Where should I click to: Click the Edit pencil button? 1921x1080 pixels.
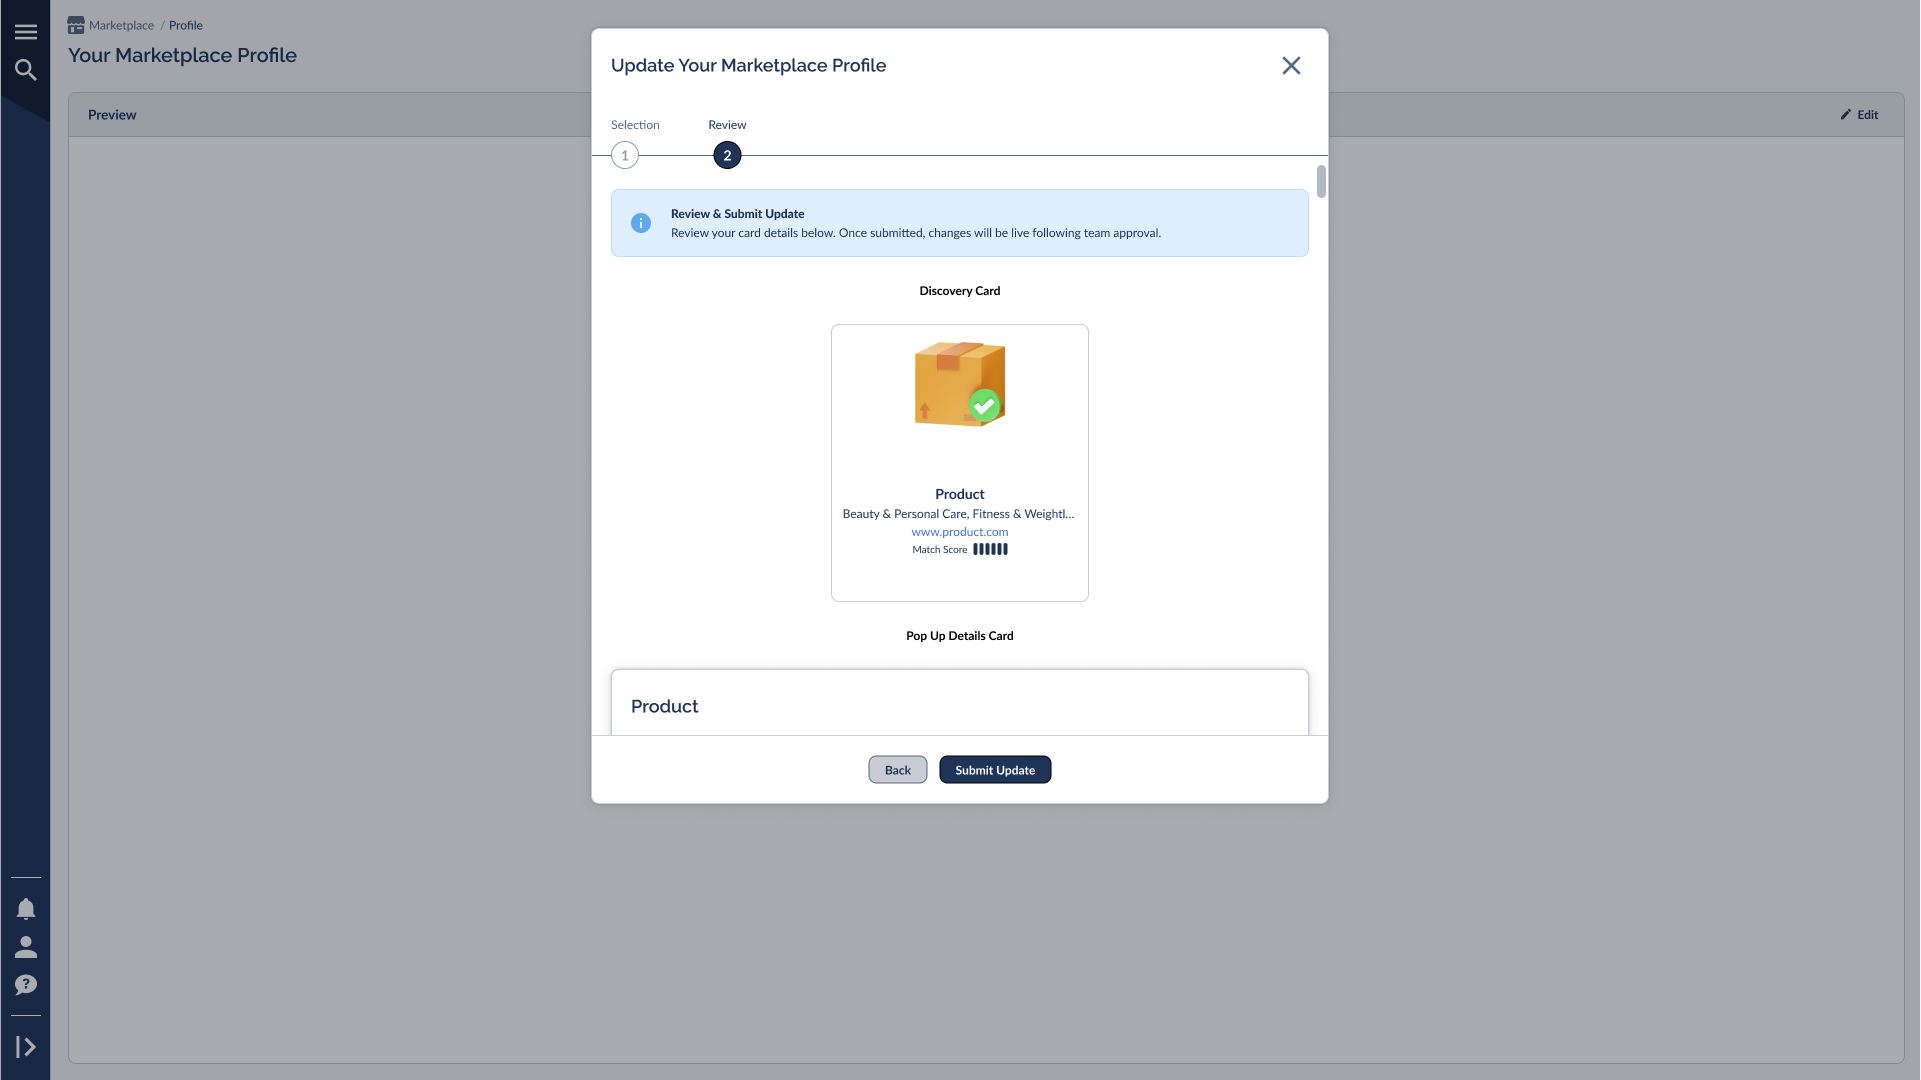[x=1859, y=115]
